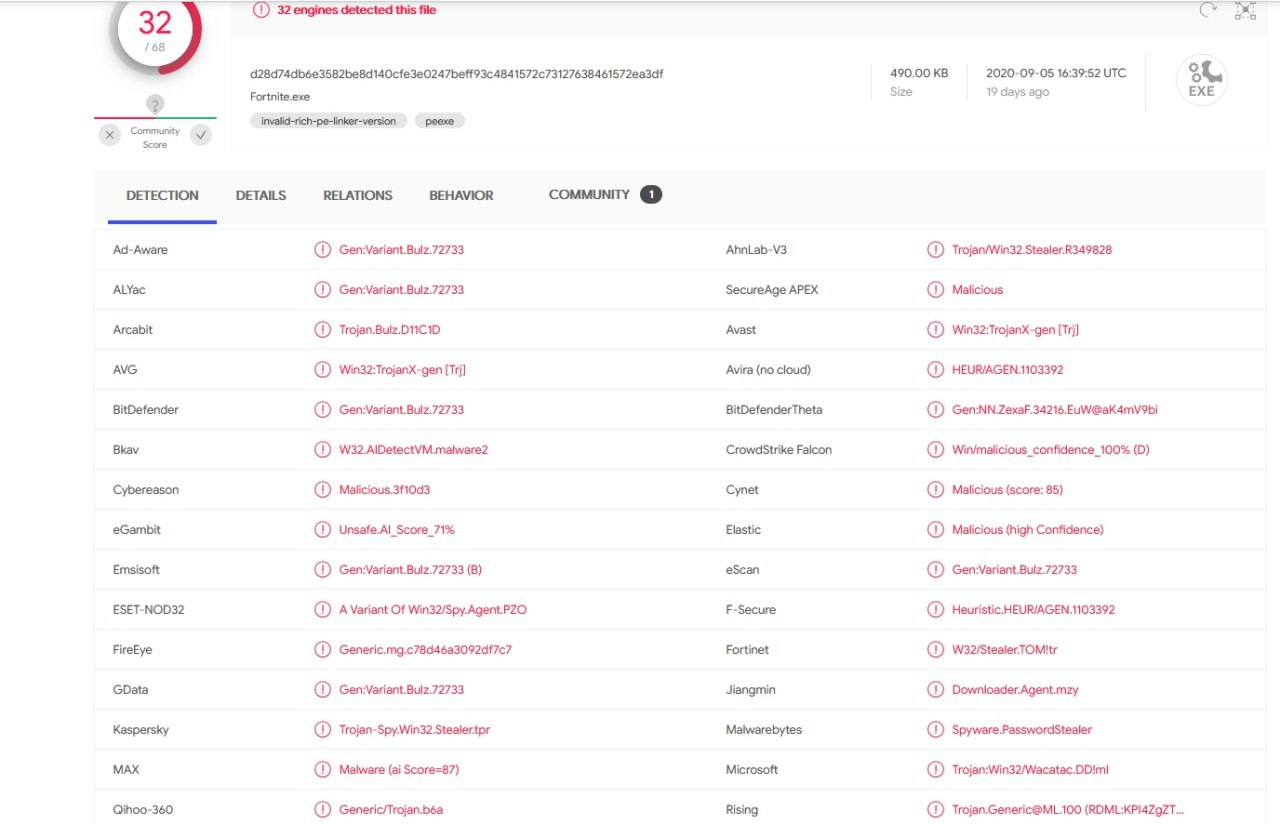Click the COMMUNITY tab count badge

[x=651, y=195]
